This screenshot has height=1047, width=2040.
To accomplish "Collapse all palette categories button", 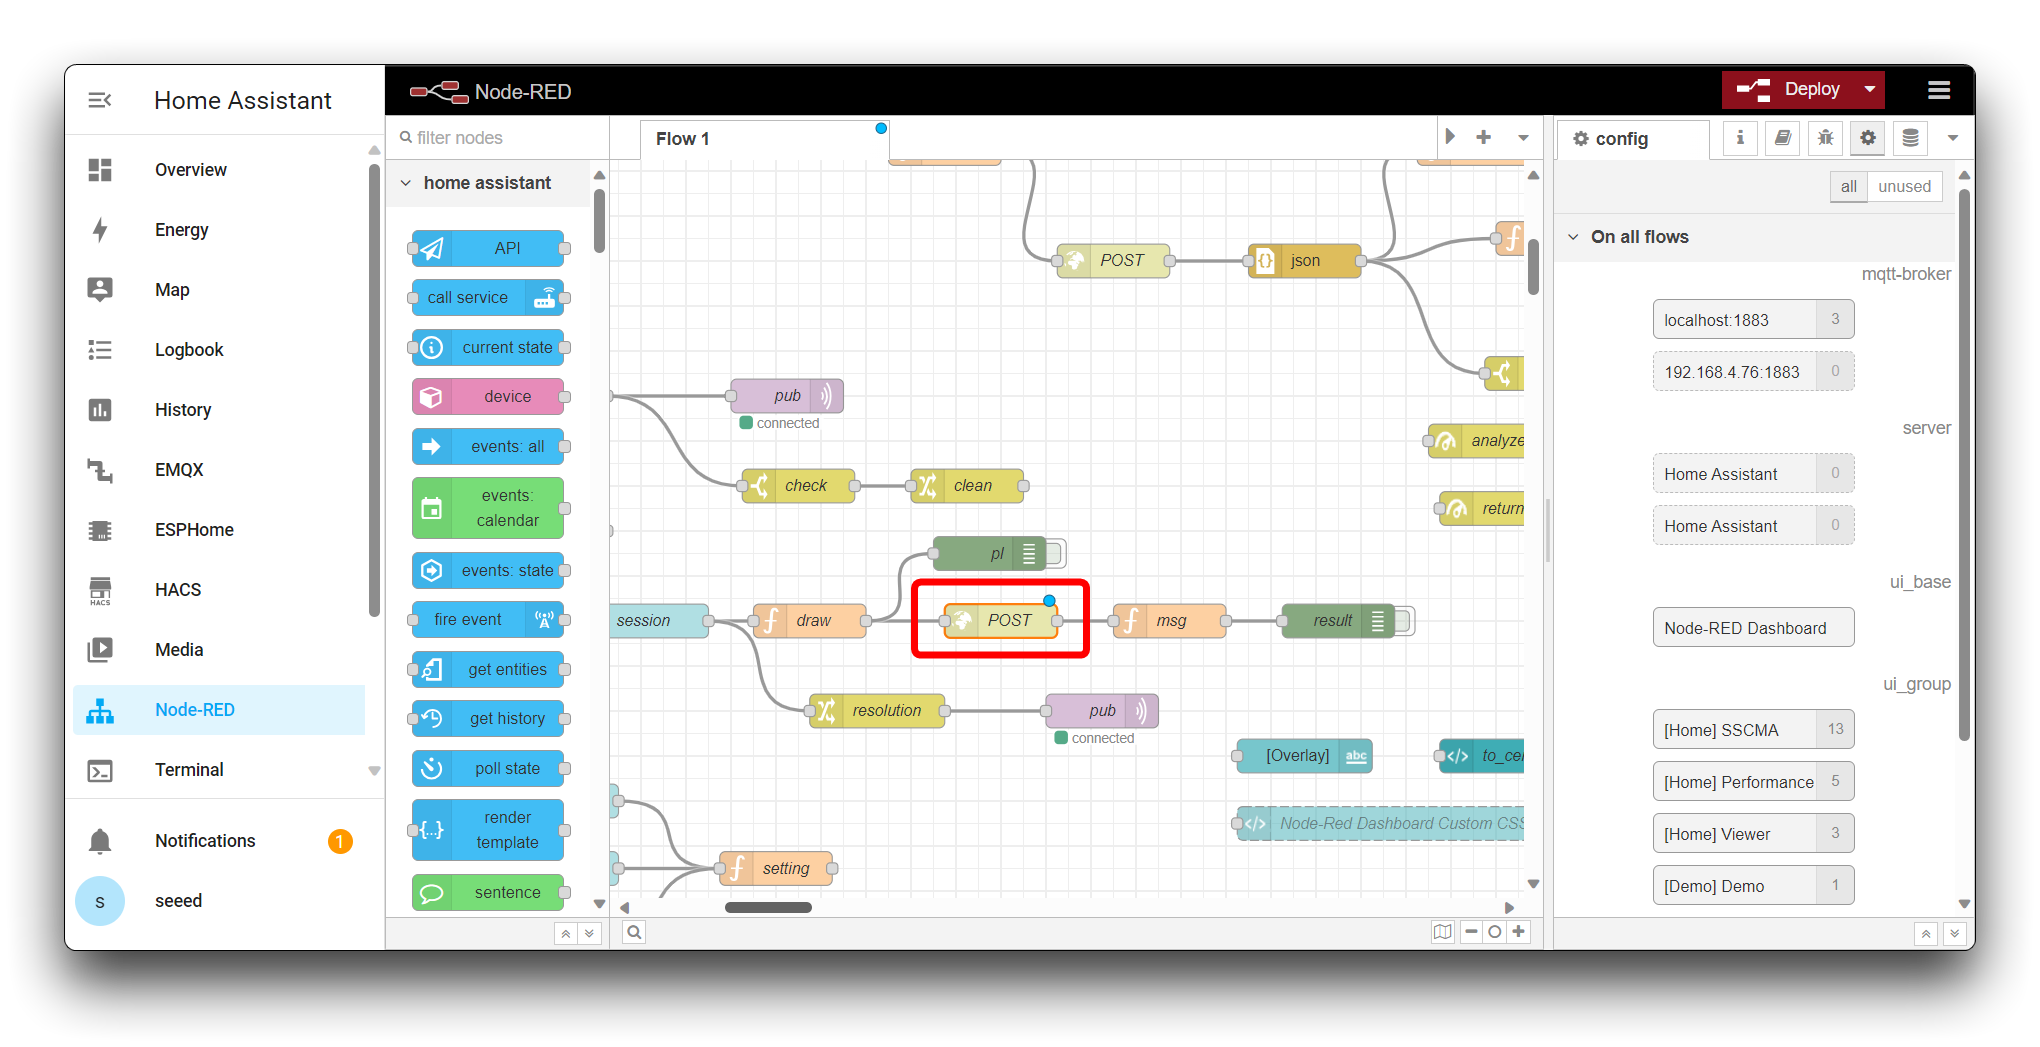I will pos(566,933).
